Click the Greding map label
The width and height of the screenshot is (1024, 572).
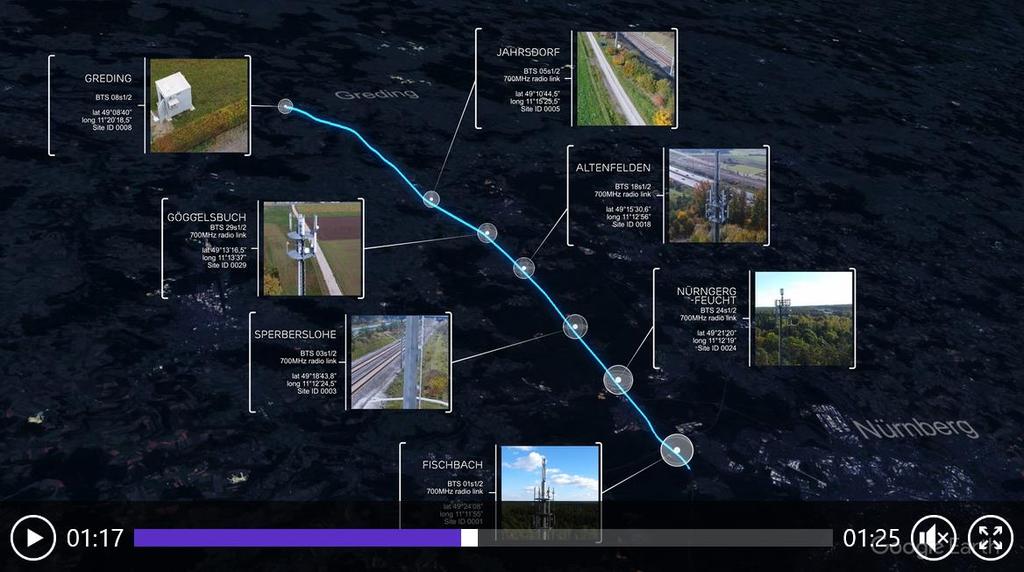[x=376, y=94]
